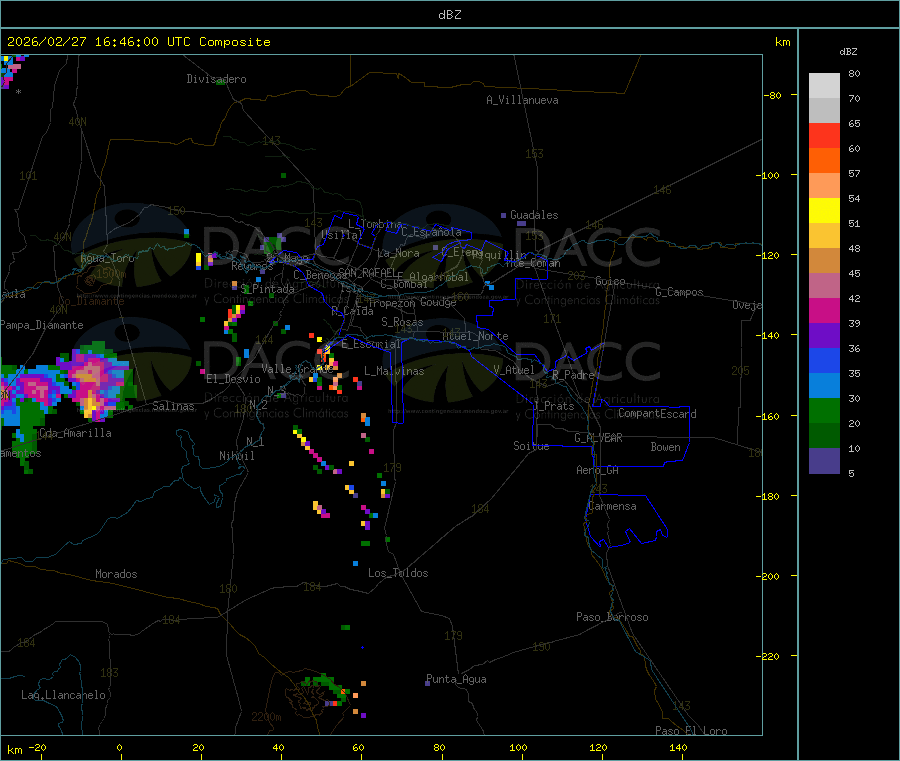Select the 'A_Villanueva' map label
The height and width of the screenshot is (761, 900).
[522, 100]
